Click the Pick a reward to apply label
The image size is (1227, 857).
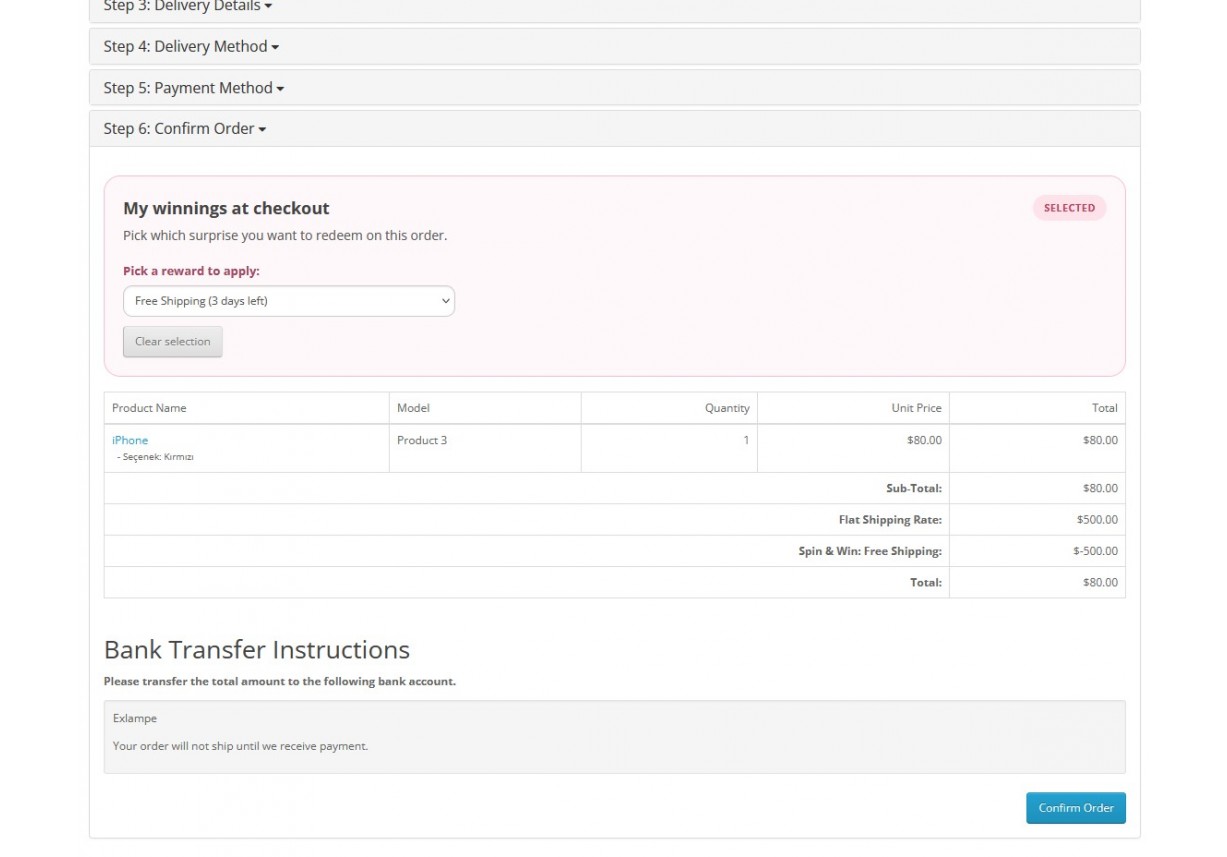(191, 271)
